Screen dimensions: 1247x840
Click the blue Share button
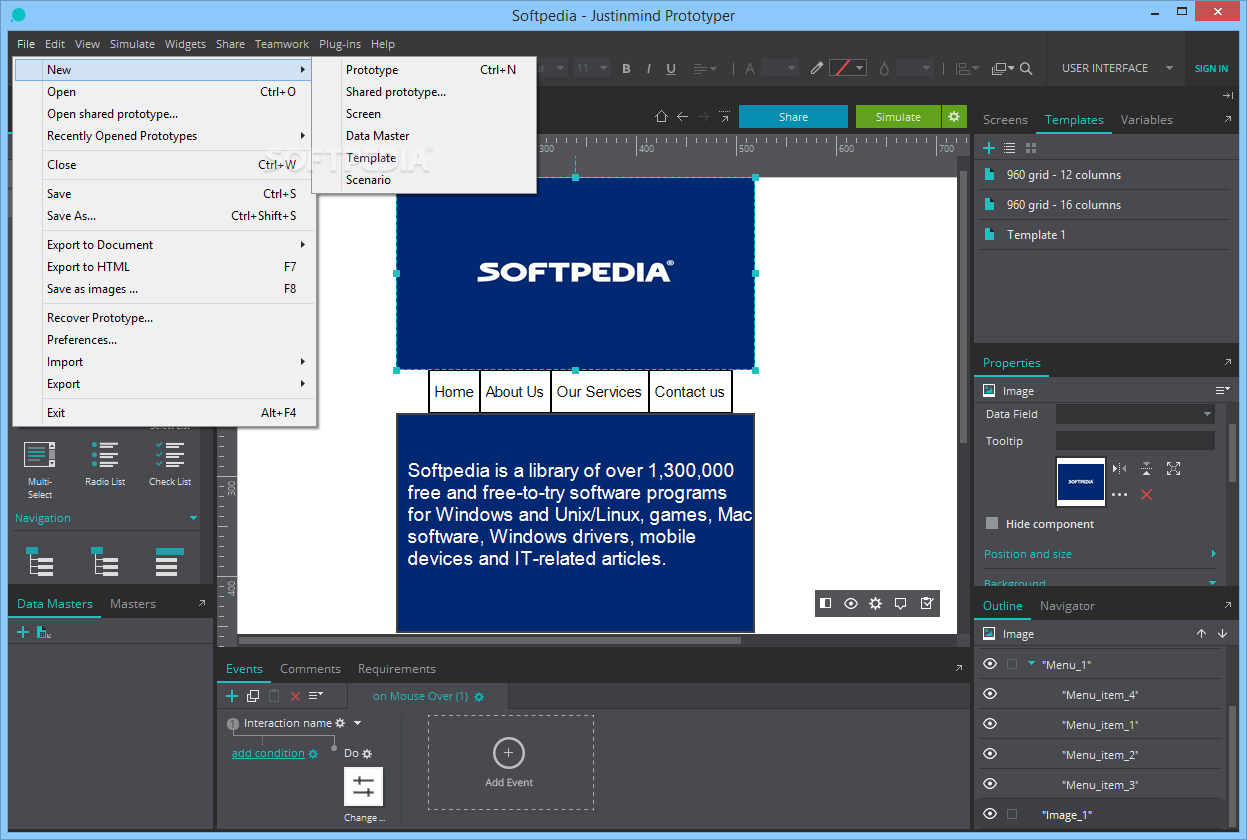pyautogui.click(x=793, y=117)
